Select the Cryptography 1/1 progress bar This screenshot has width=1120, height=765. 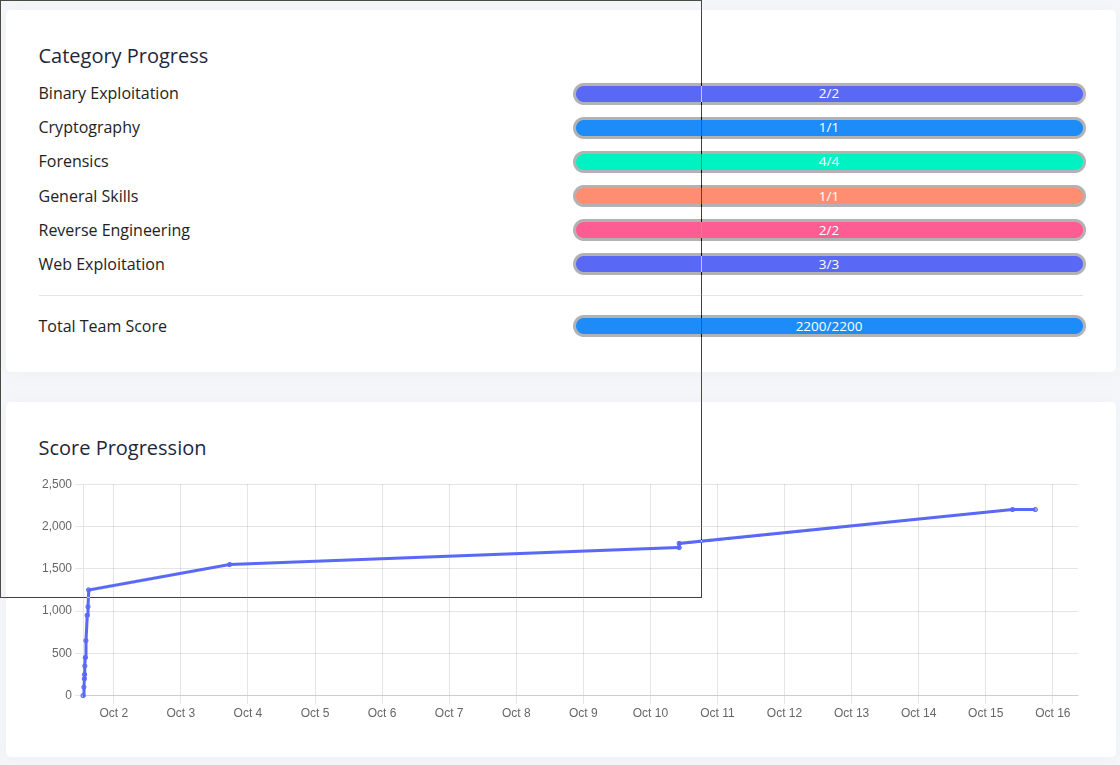829,128
